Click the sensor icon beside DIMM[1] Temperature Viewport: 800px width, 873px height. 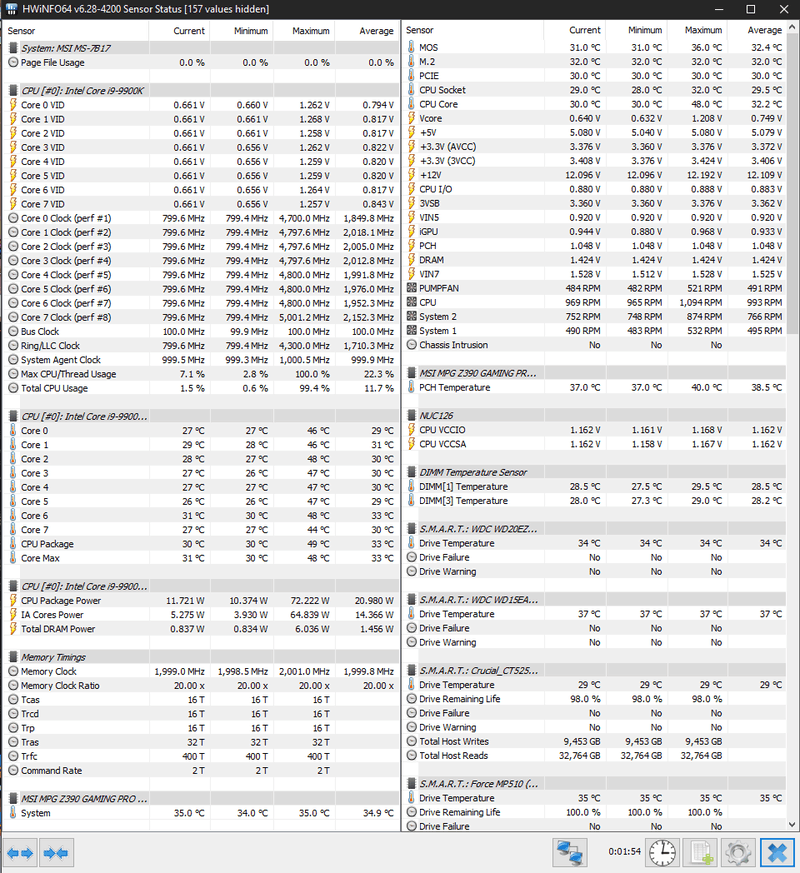(x=409, y=487)
